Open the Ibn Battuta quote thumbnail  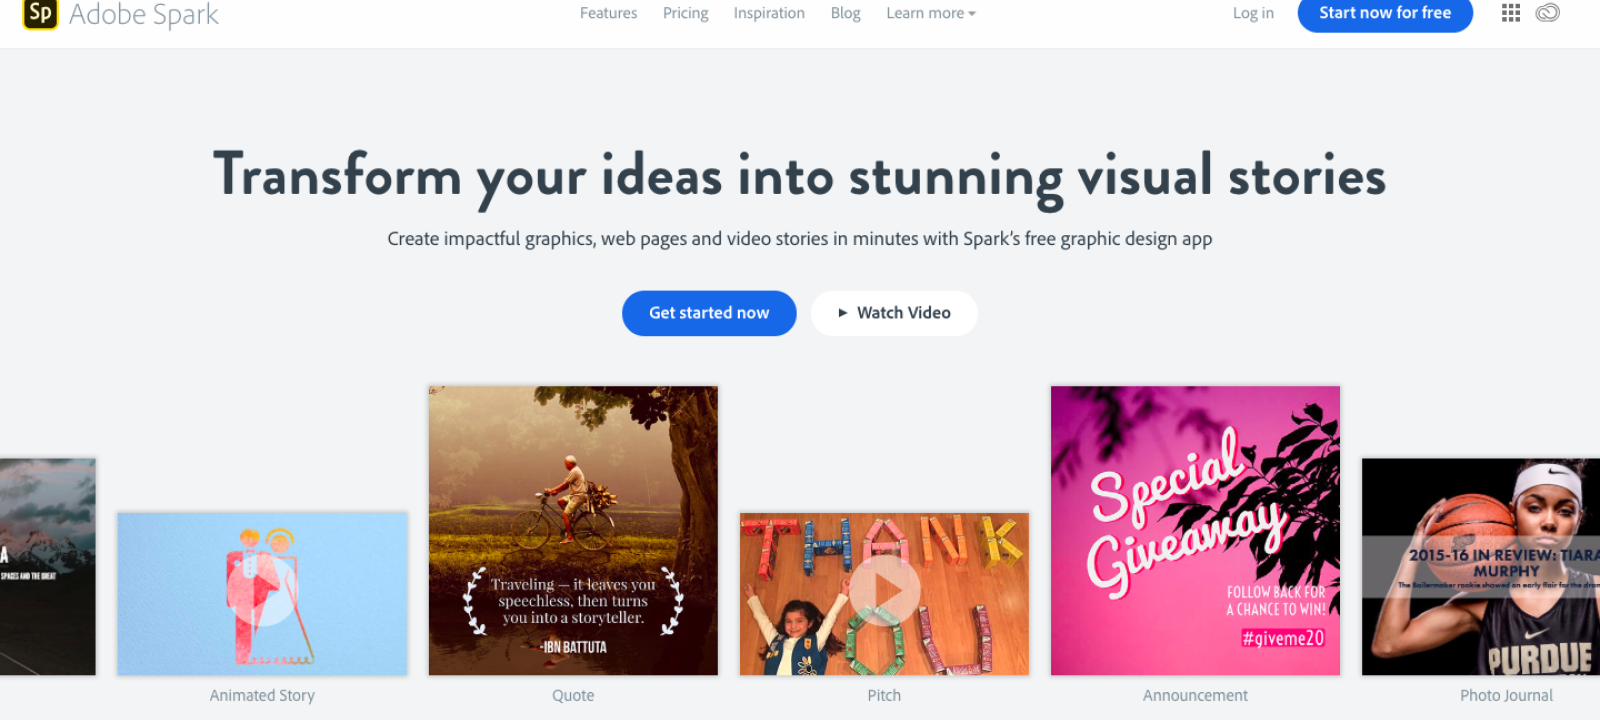[x=573, y=530]
